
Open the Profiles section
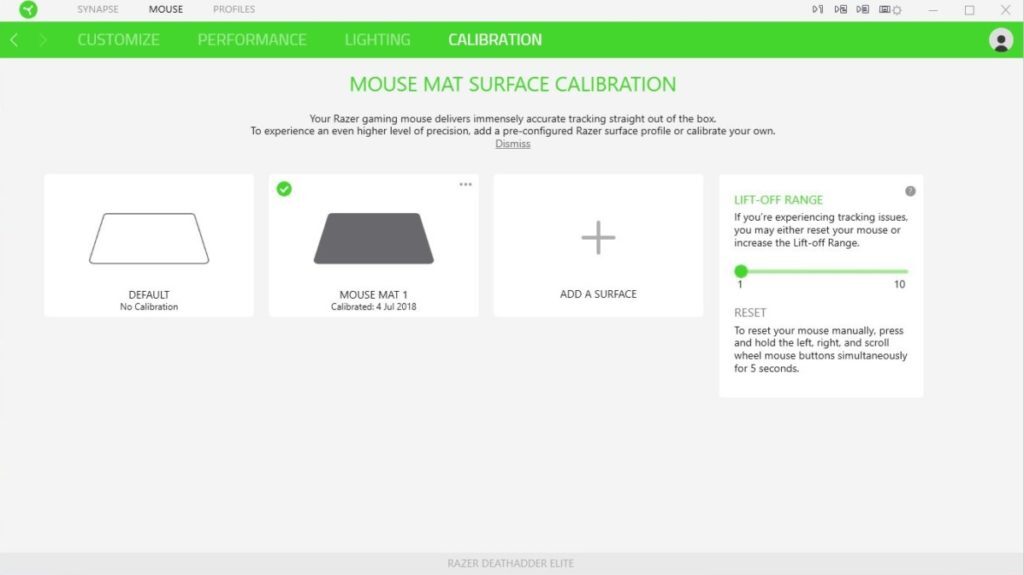(x=234, y=9)
